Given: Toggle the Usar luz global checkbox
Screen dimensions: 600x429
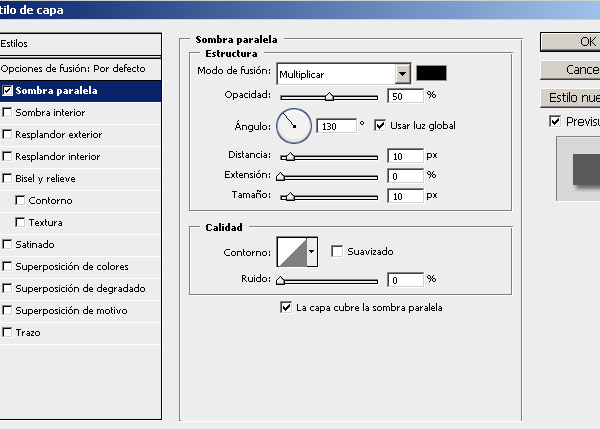Looking at the screenshot, I should (x=380, y=125).
